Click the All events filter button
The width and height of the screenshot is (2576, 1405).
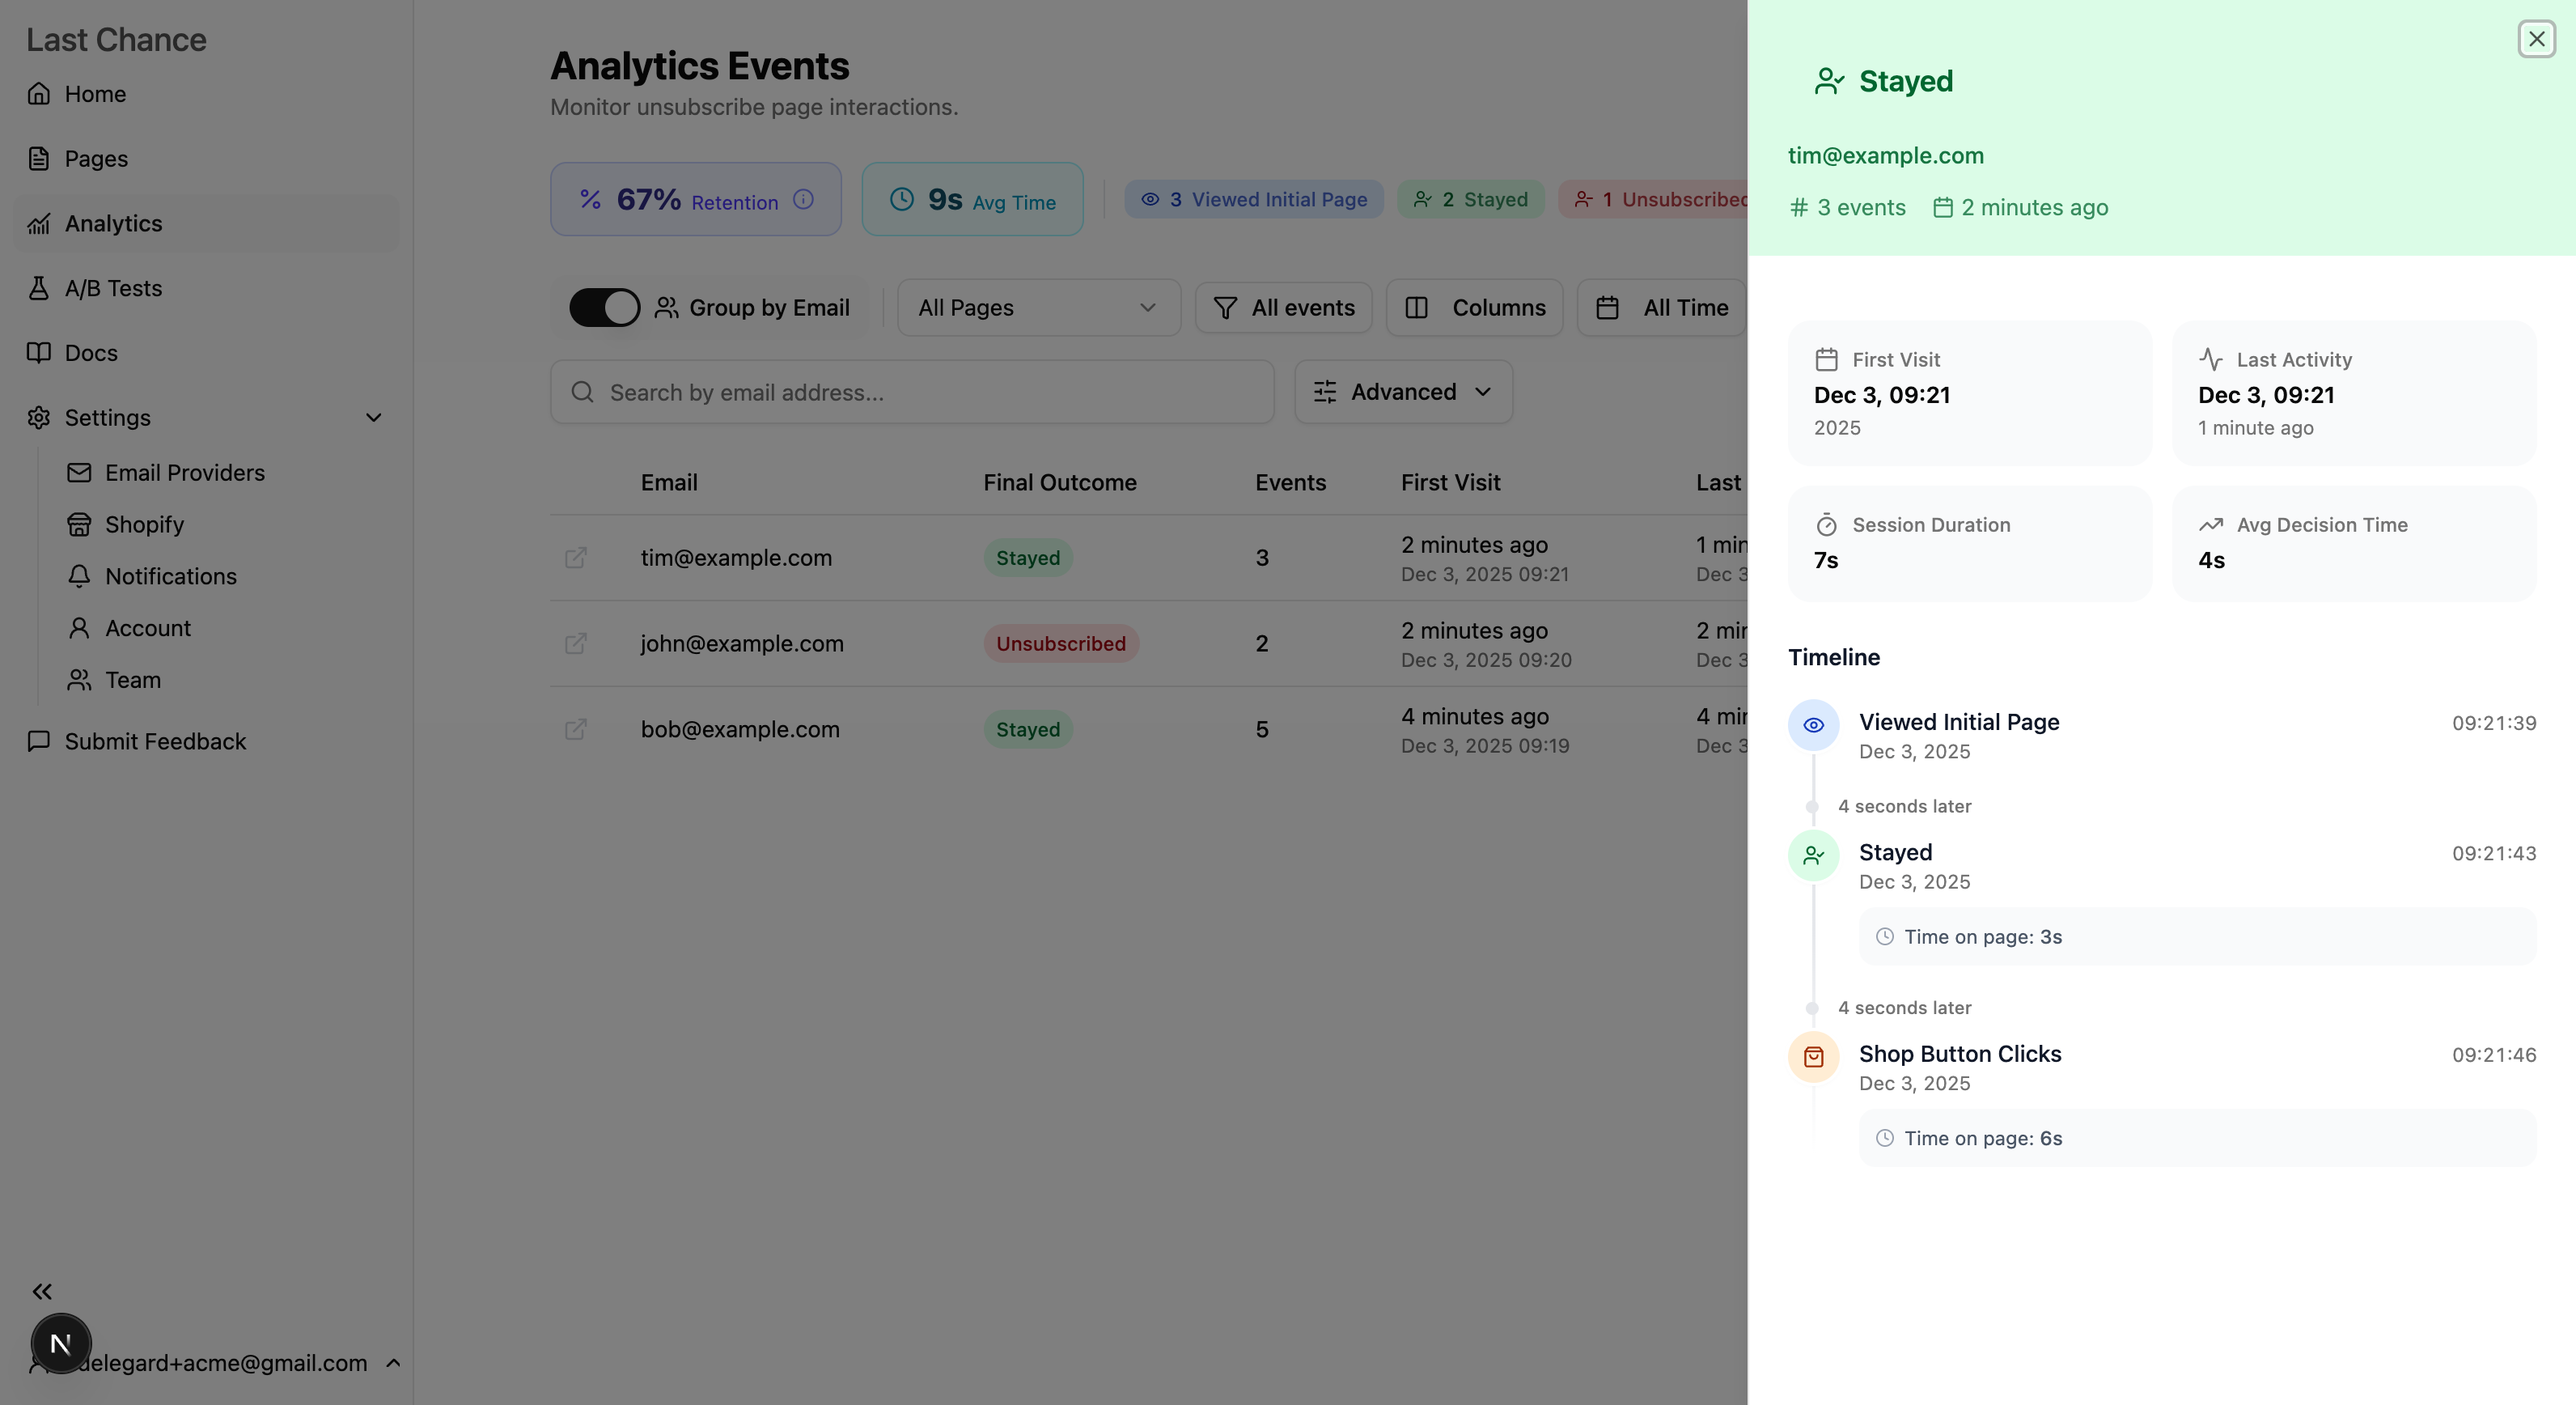click(x=1283, y=308)
